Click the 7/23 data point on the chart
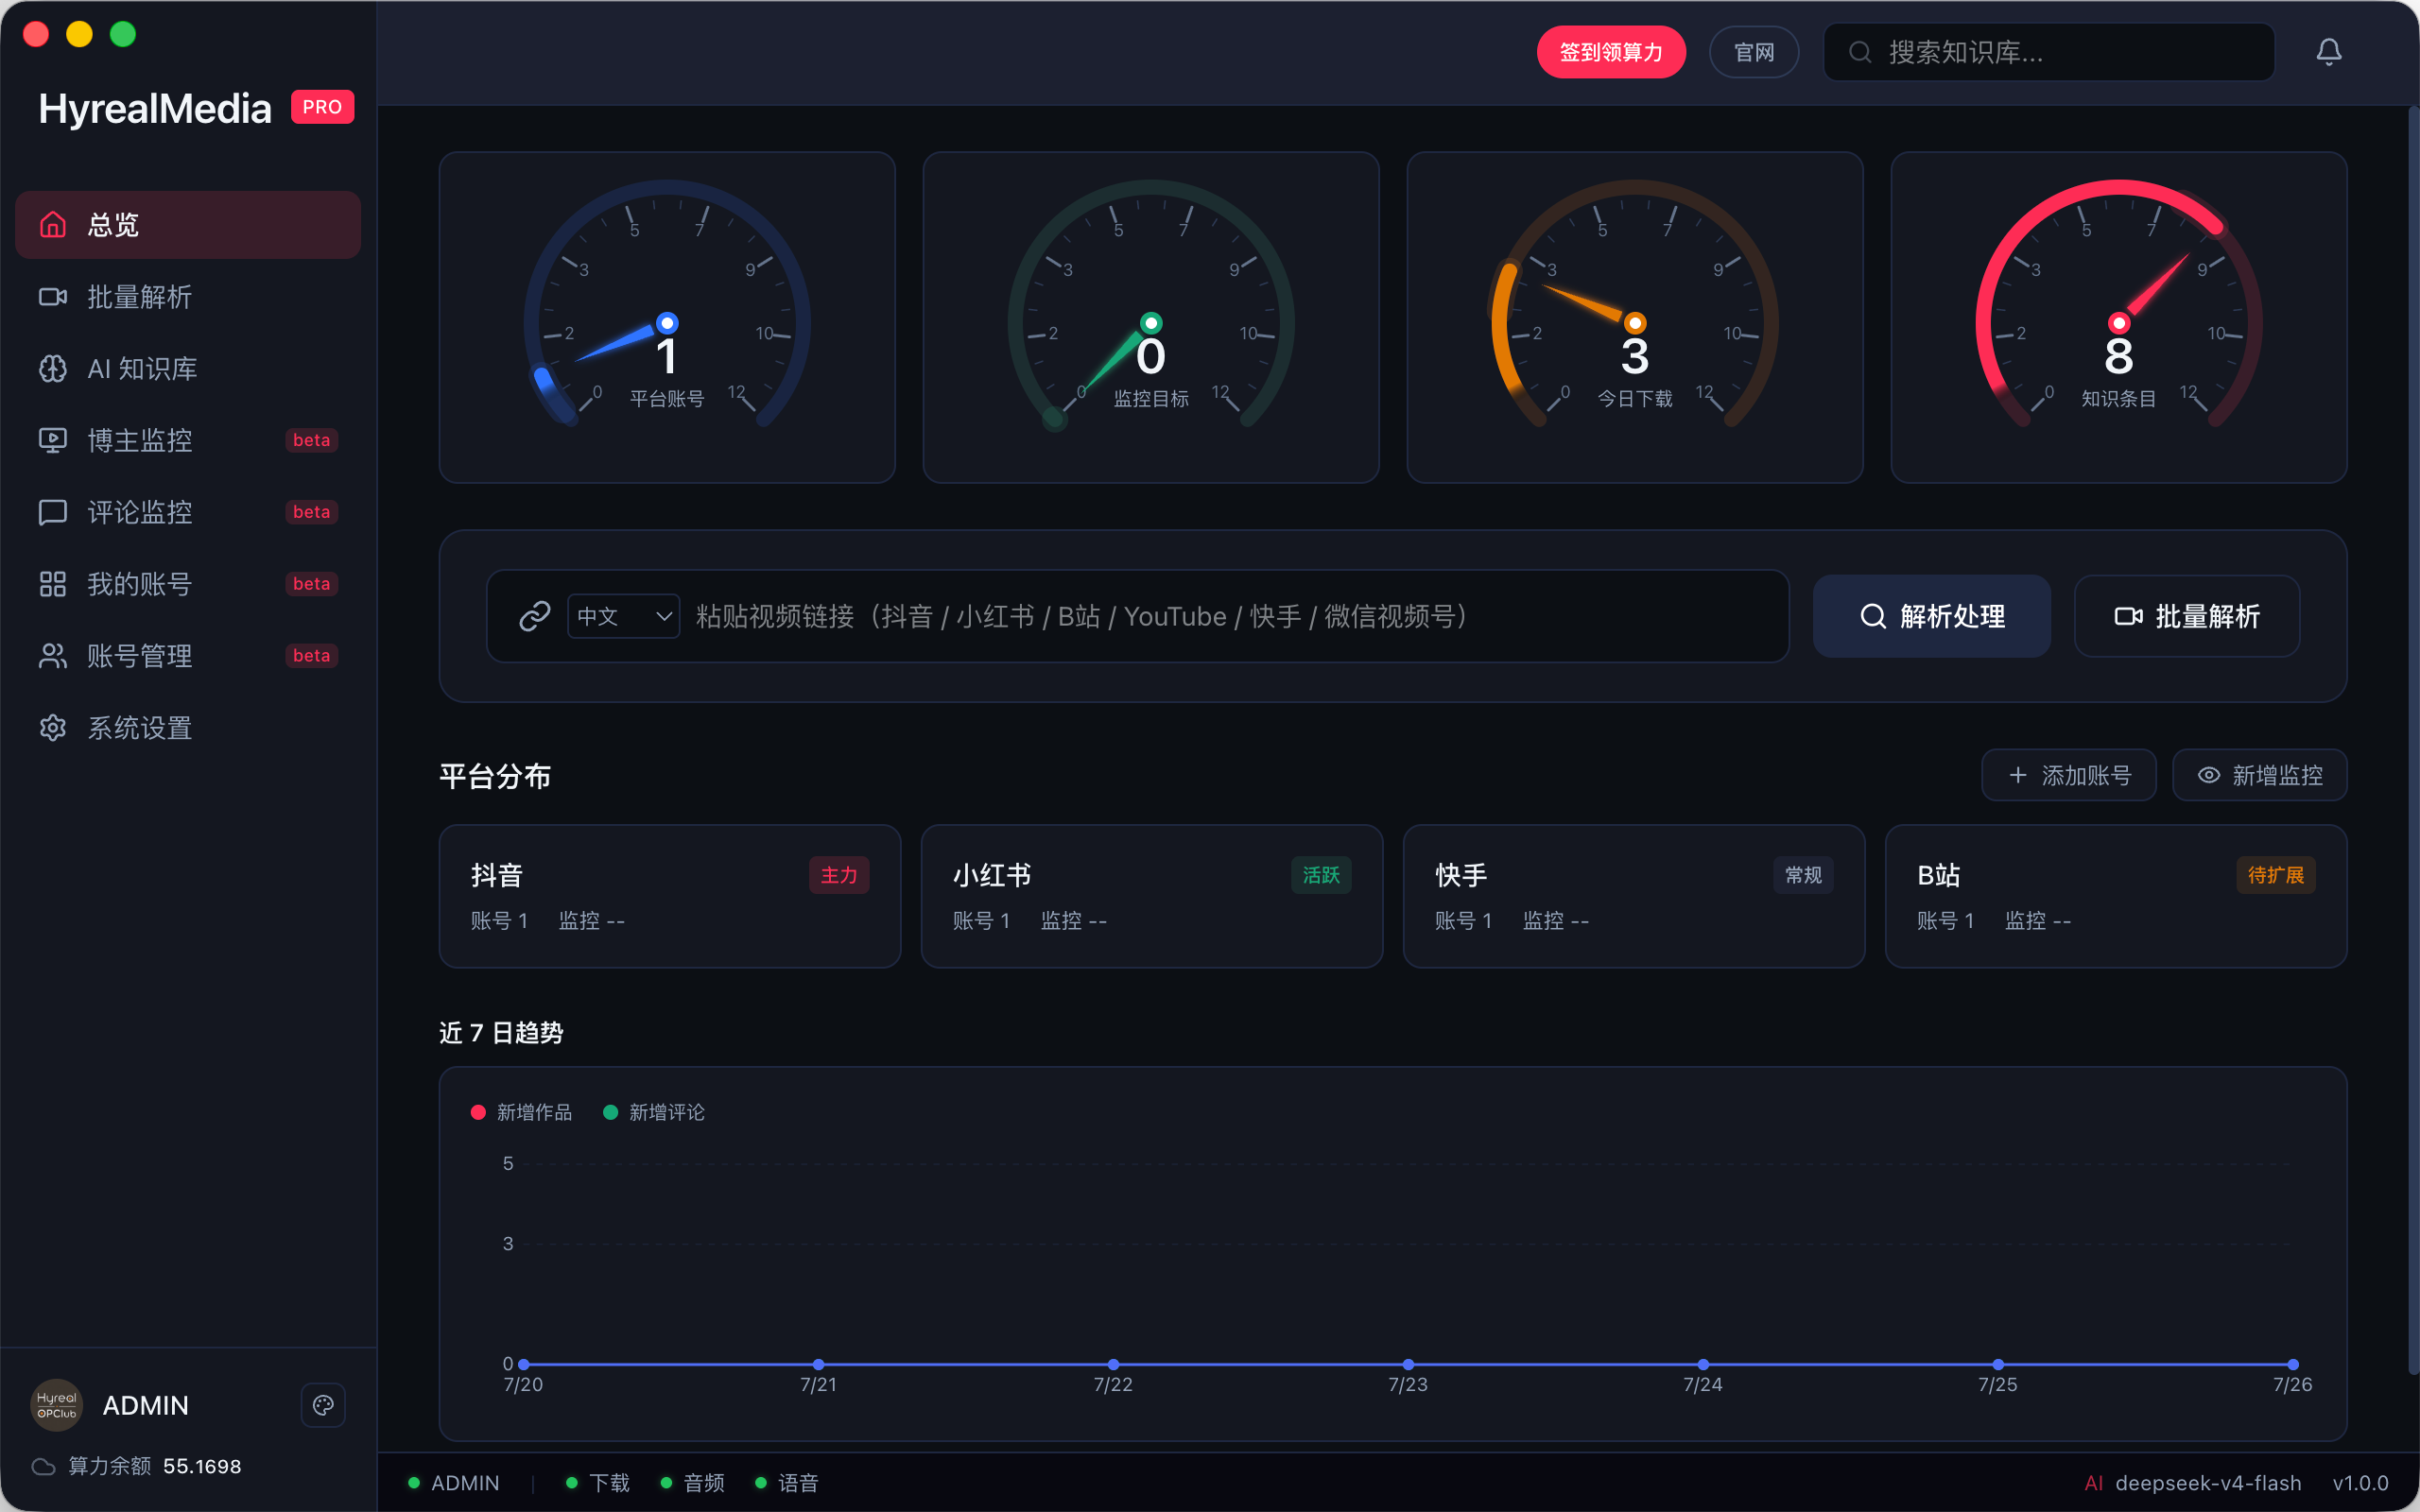The height and width of the screenshot is (1512, 2420). 1408,1364
